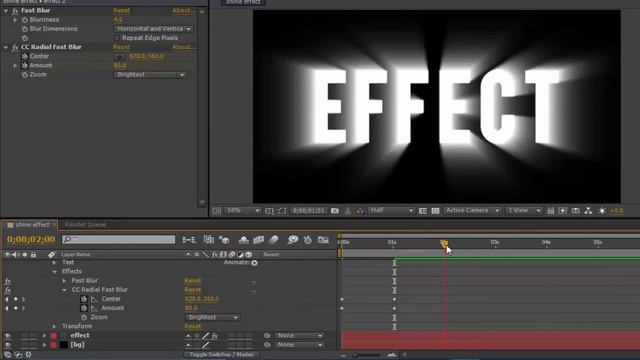
Task: Click the 0;00;02;00 timecode display
Action: point(31,239)
